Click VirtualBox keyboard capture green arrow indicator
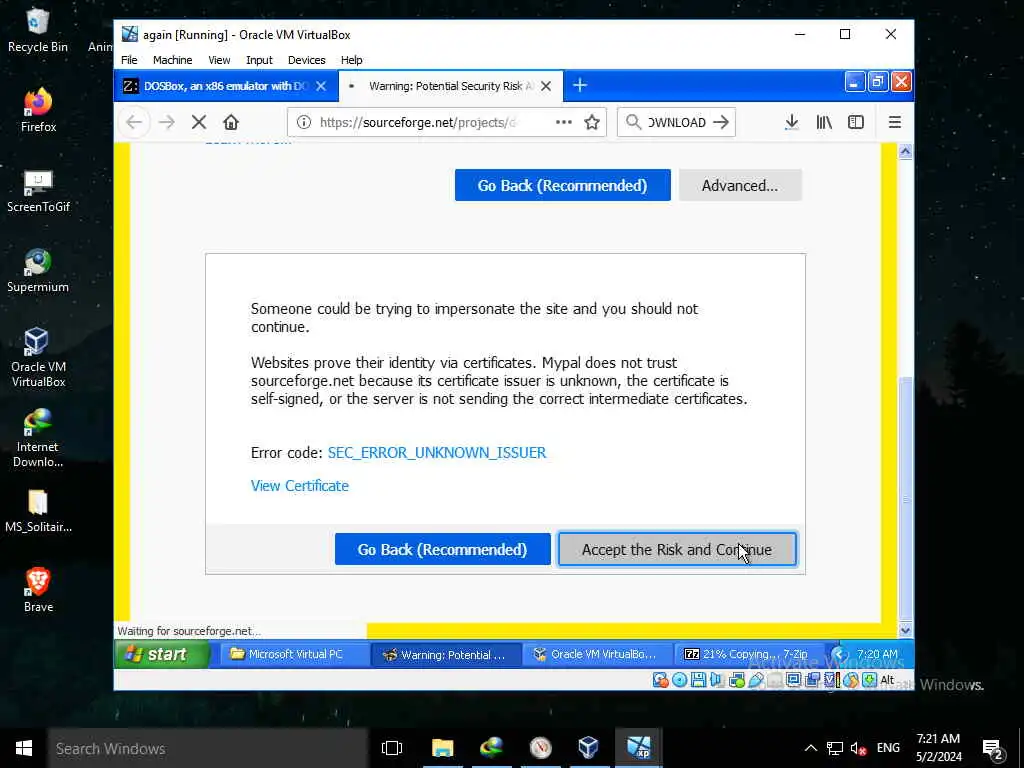The image size is (1024, 768). pyautogui.click(x=869, y=680)
